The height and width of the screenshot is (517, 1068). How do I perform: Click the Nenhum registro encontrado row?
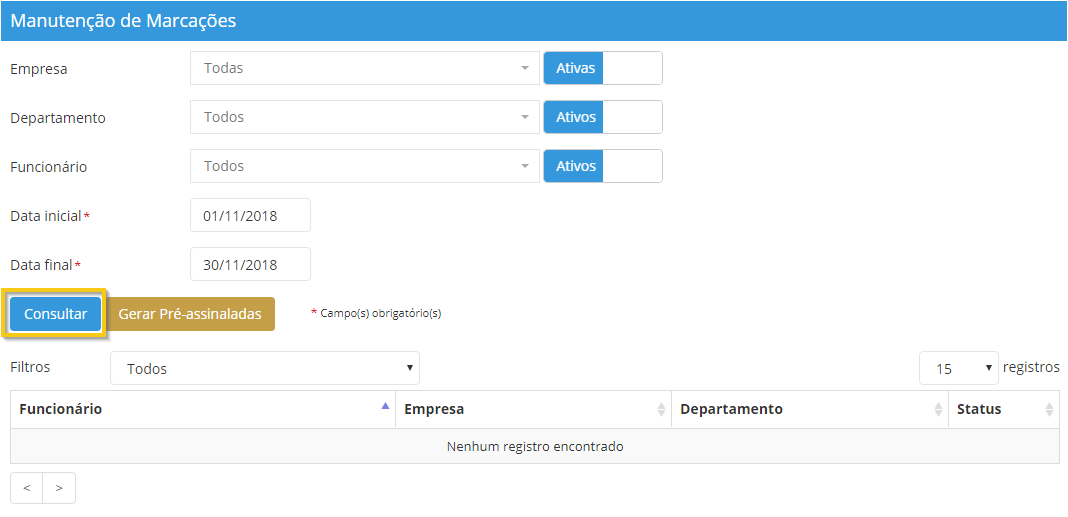coord(534,446)
